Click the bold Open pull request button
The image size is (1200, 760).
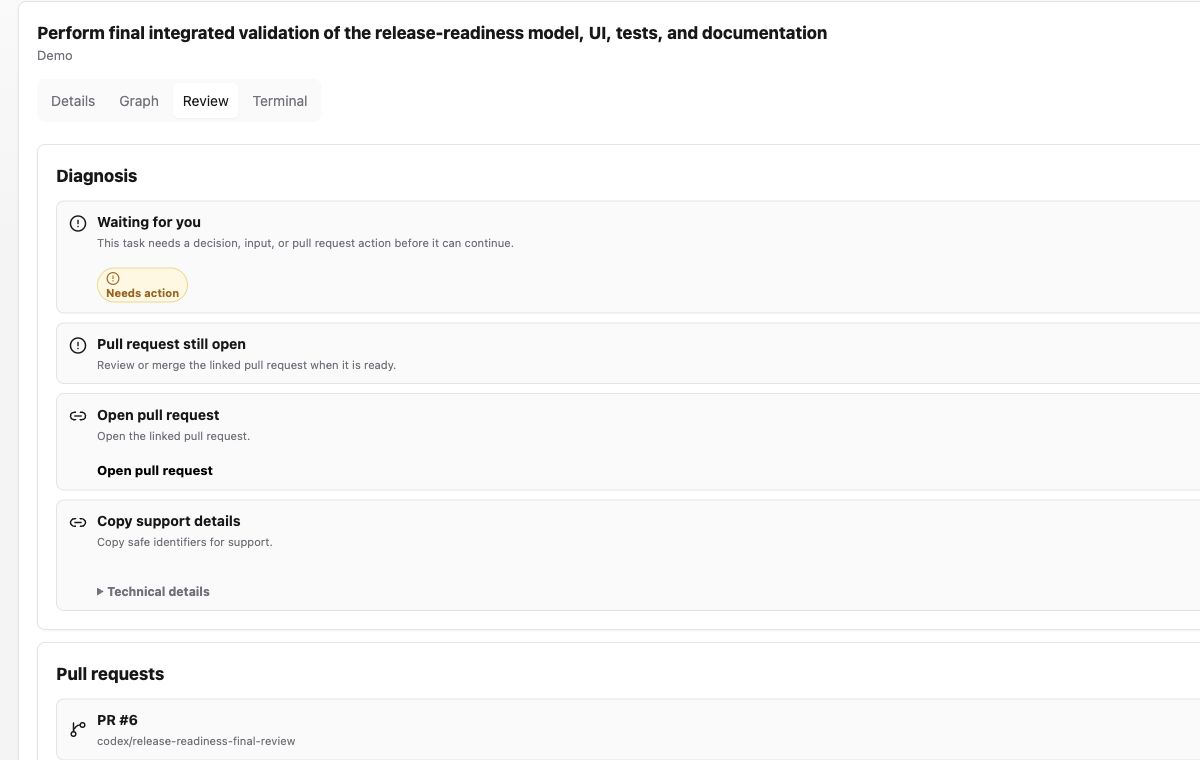(155, 470)
